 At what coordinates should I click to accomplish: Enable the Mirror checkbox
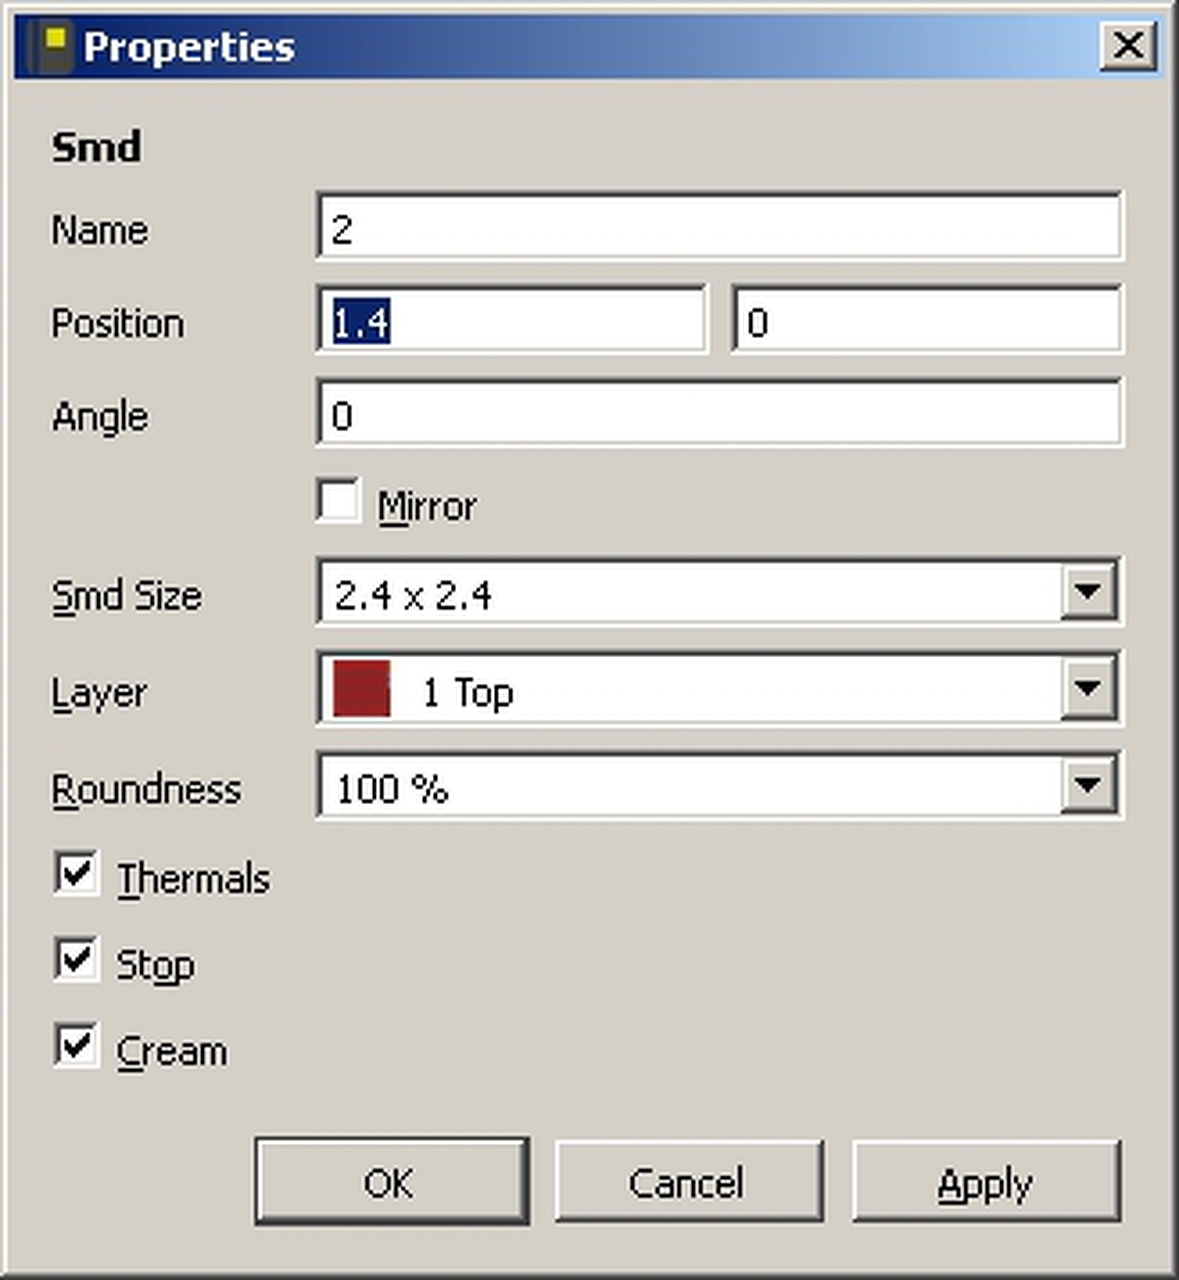tap(339, 502)
